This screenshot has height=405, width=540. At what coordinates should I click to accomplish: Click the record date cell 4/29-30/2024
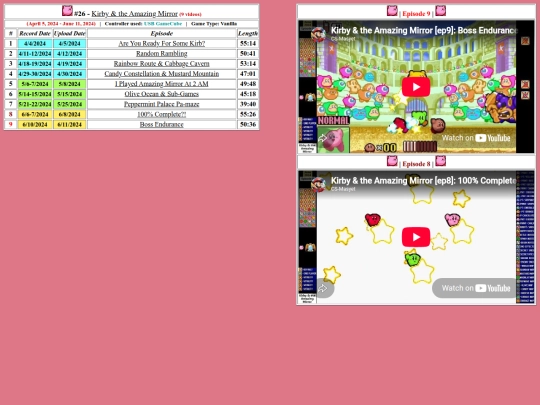(35, 74)
